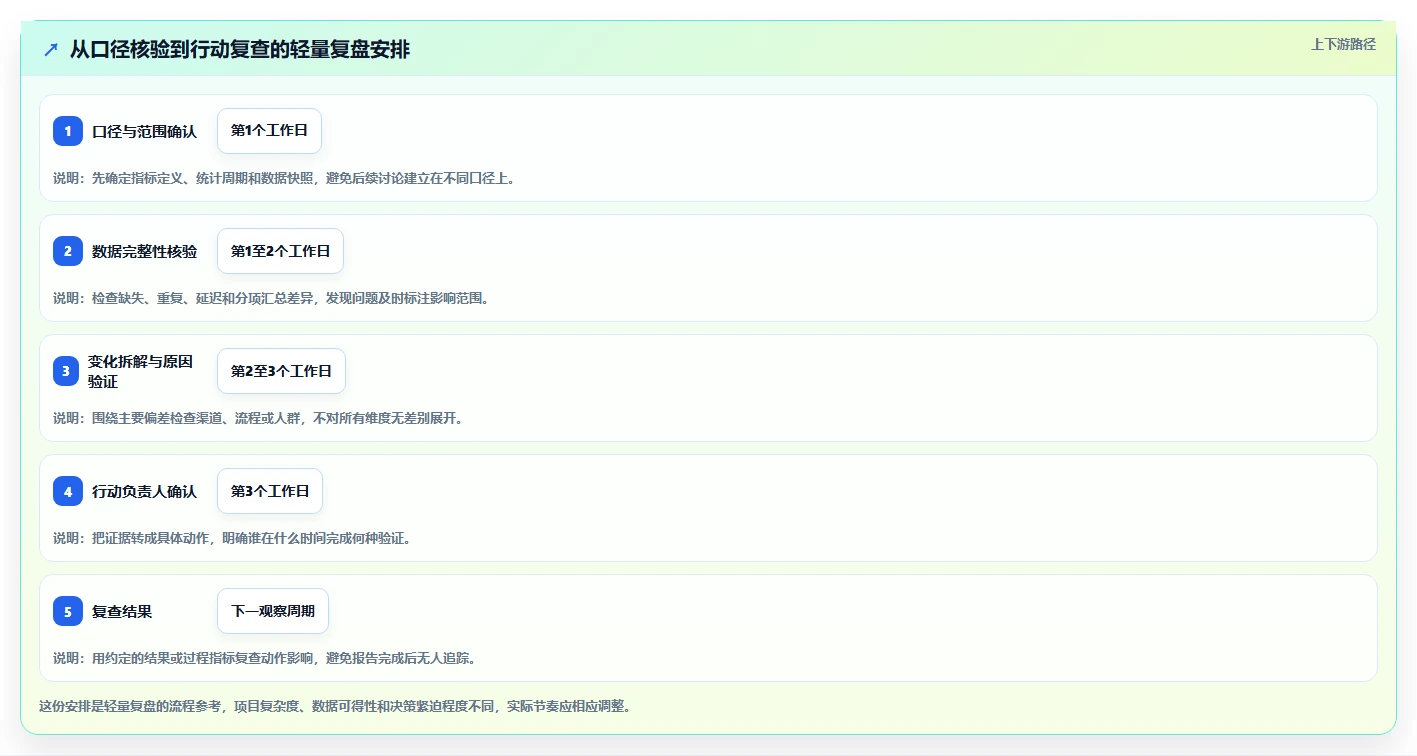This screenshot has height=756, width=1417.
Task: Click the description starting 检查缺失、重复
Action: 271,298
